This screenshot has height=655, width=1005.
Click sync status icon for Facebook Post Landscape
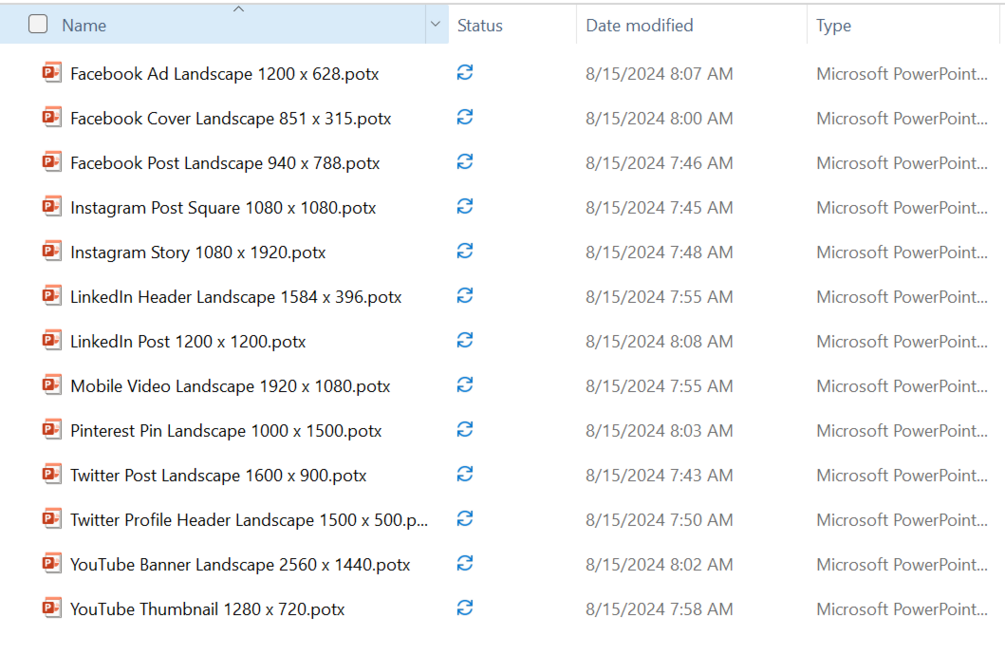point(465,162)
